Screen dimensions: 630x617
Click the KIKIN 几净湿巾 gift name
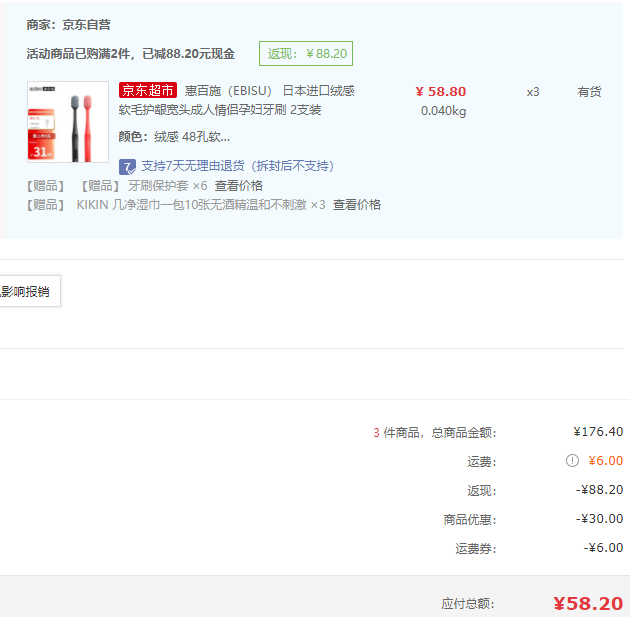pyautogui.click(x=191, y=205)
